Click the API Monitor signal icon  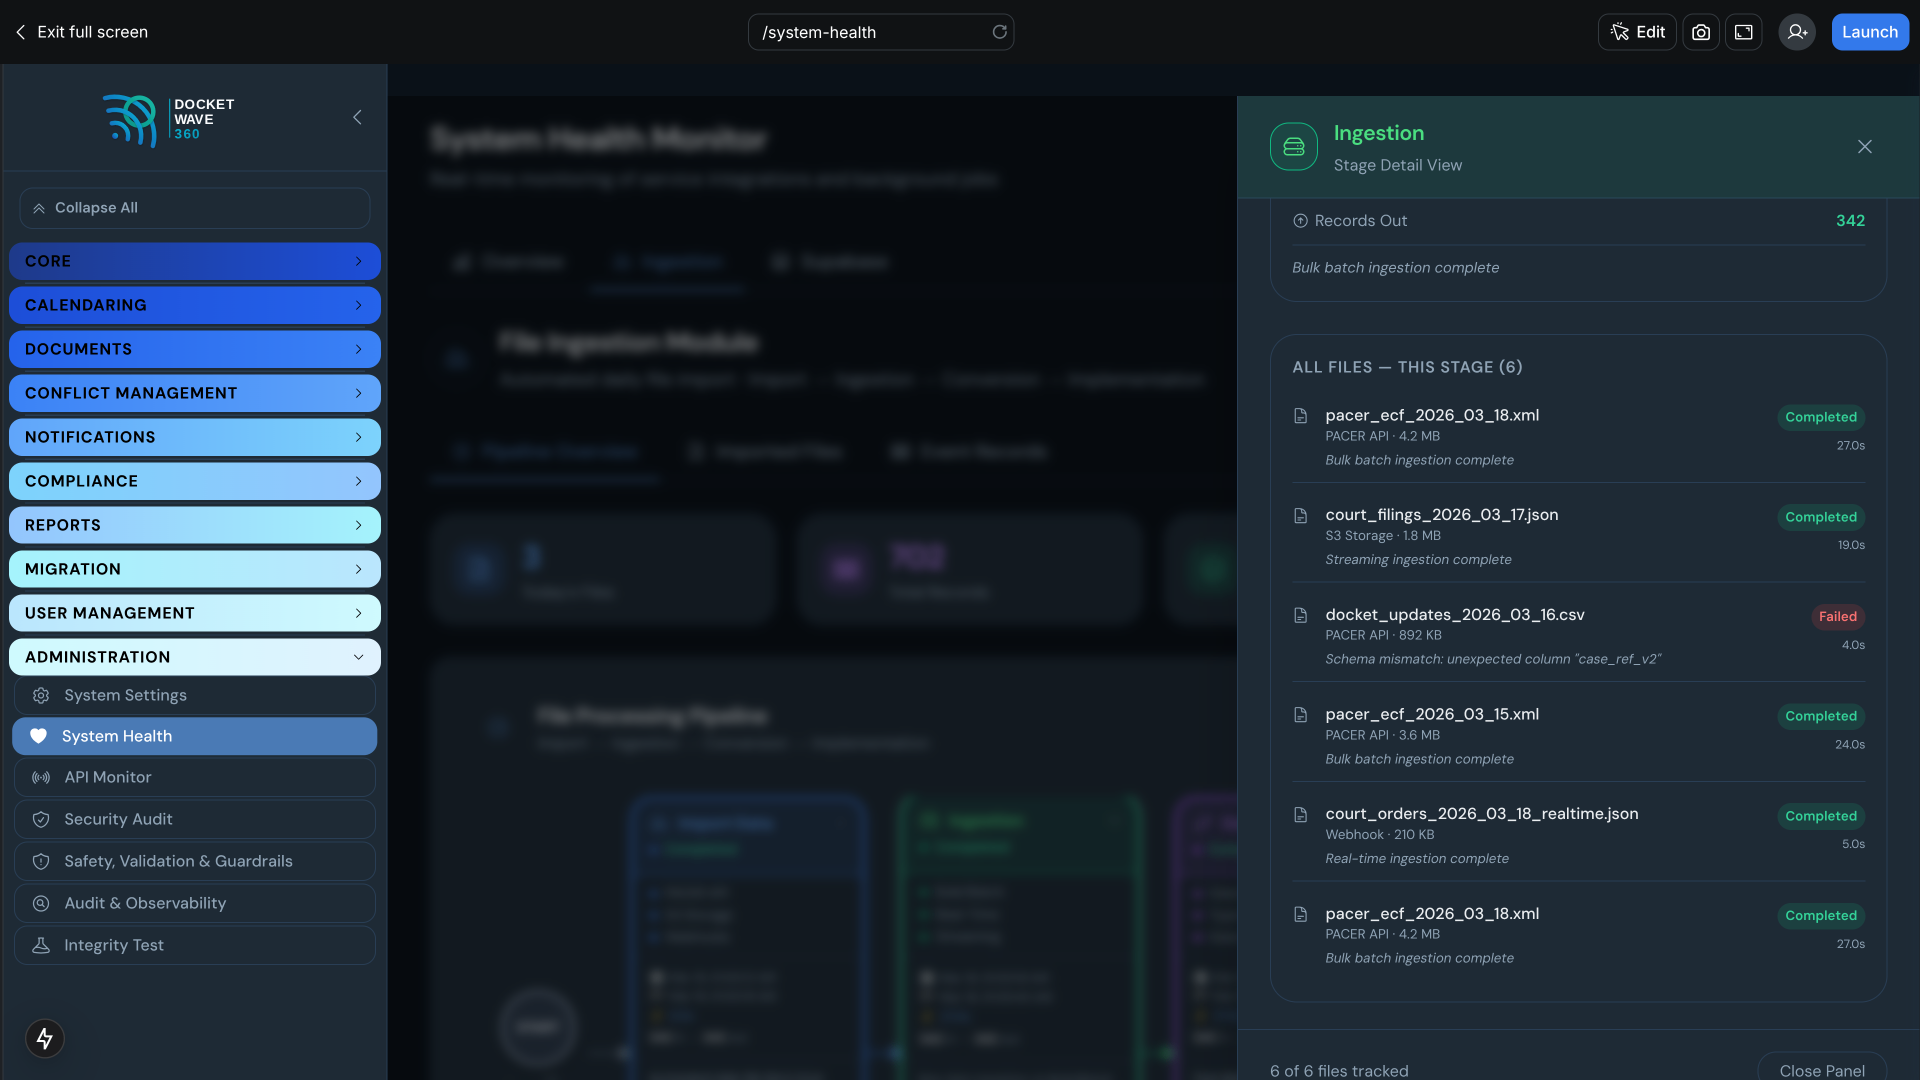tap(41, 777)
